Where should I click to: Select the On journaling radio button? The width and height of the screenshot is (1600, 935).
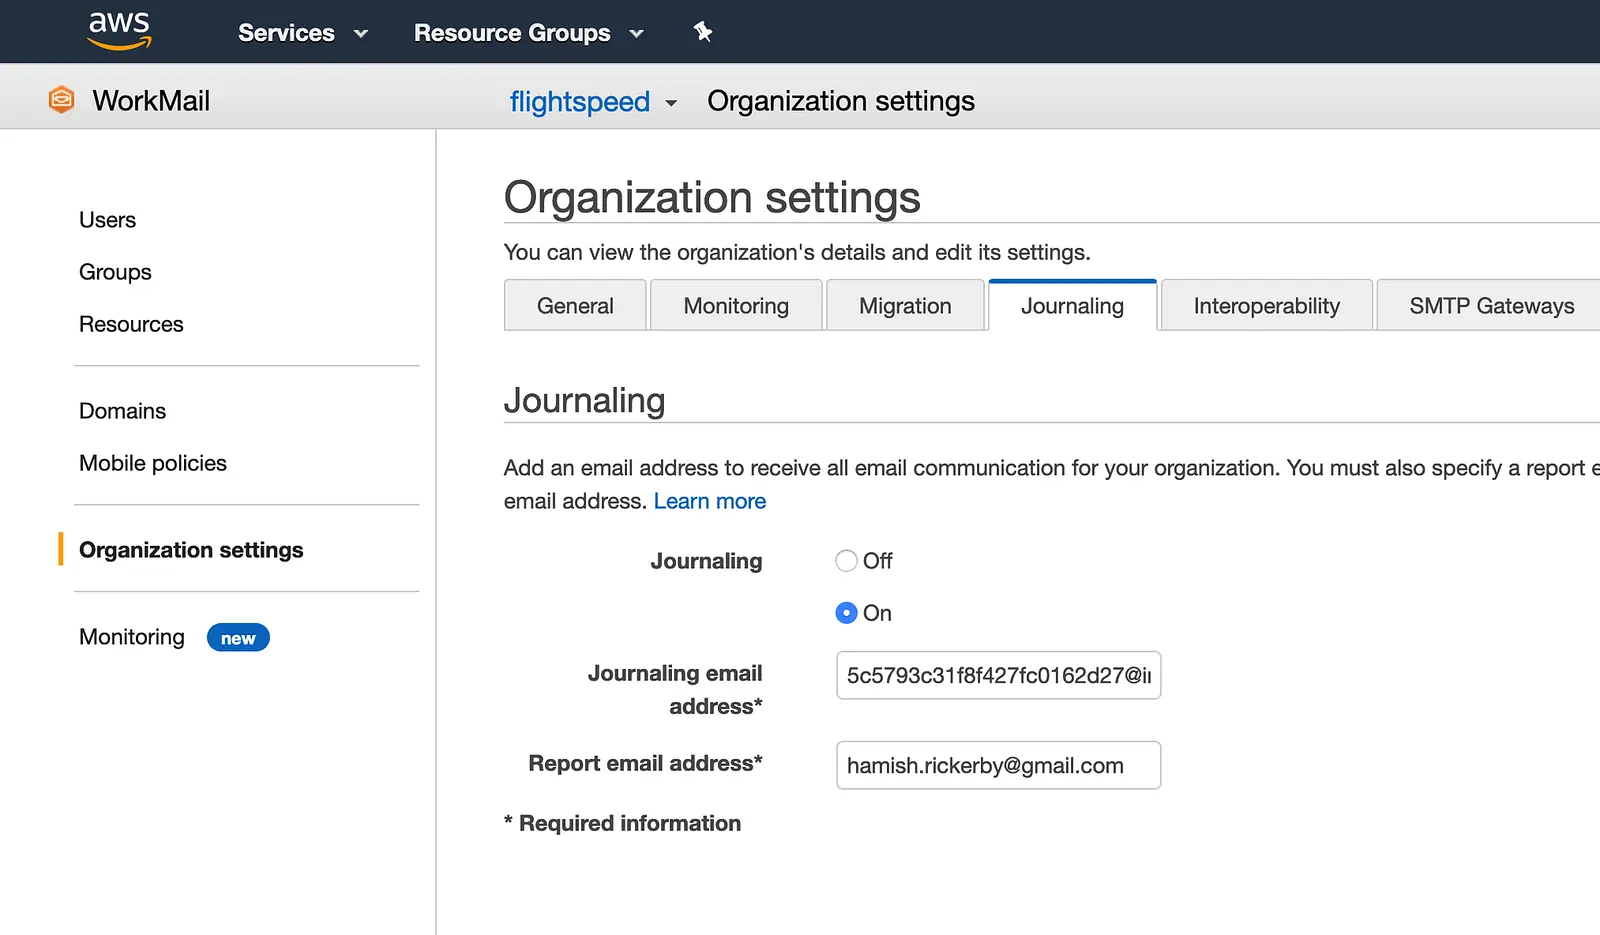[x=846, y=613]
